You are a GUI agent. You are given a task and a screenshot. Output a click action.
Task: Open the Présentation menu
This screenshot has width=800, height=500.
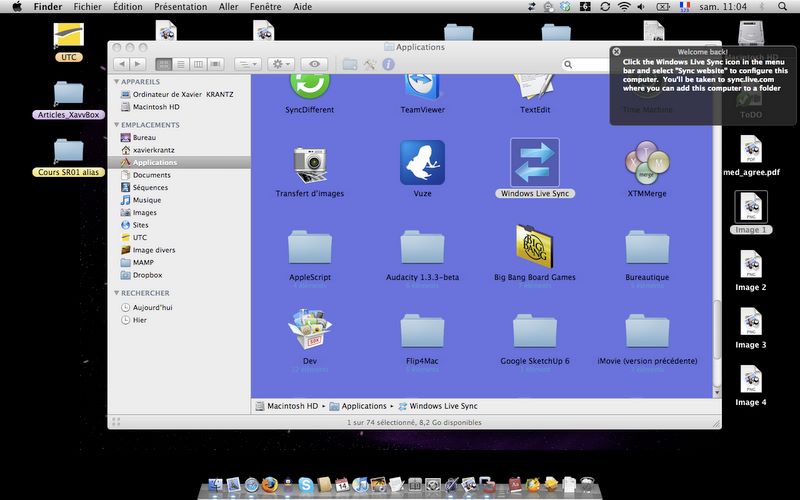(x=181, y=7)
